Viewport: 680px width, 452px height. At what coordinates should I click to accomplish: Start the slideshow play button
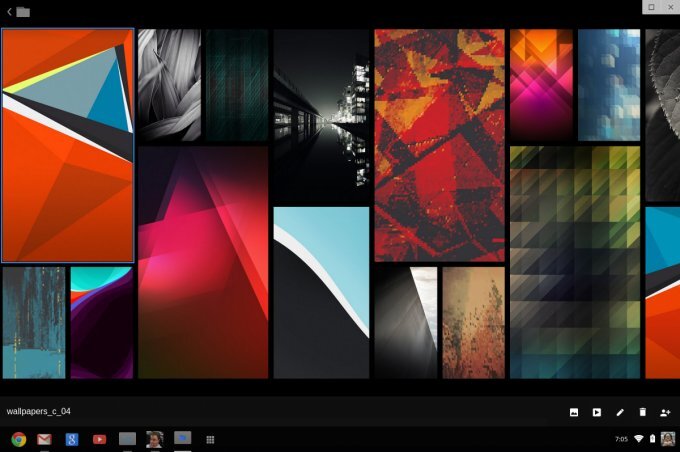(597, 412)
